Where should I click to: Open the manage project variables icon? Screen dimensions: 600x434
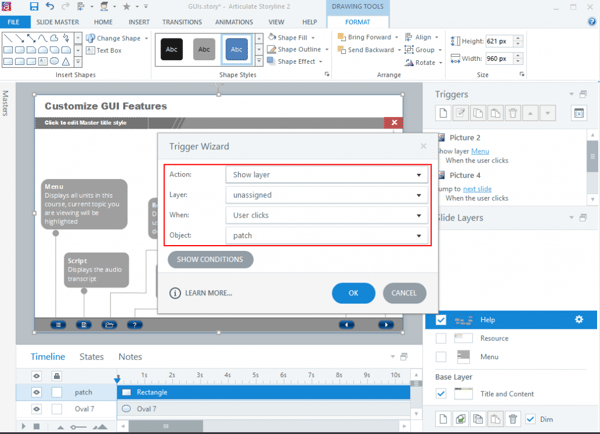tap(579, 113)
